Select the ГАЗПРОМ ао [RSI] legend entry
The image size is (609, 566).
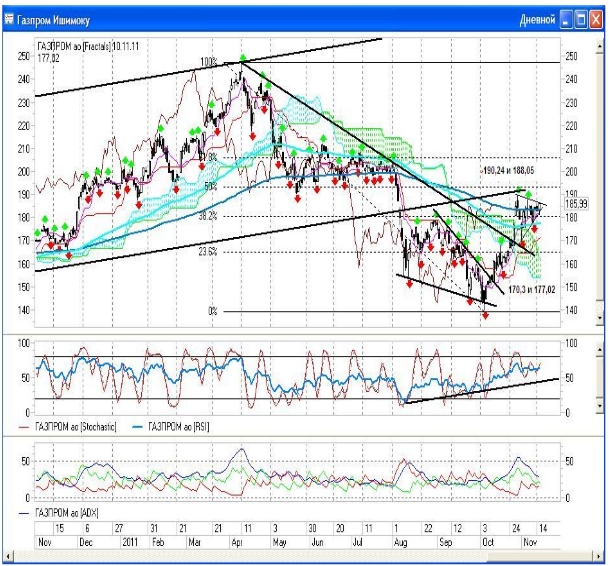(171, 427)
